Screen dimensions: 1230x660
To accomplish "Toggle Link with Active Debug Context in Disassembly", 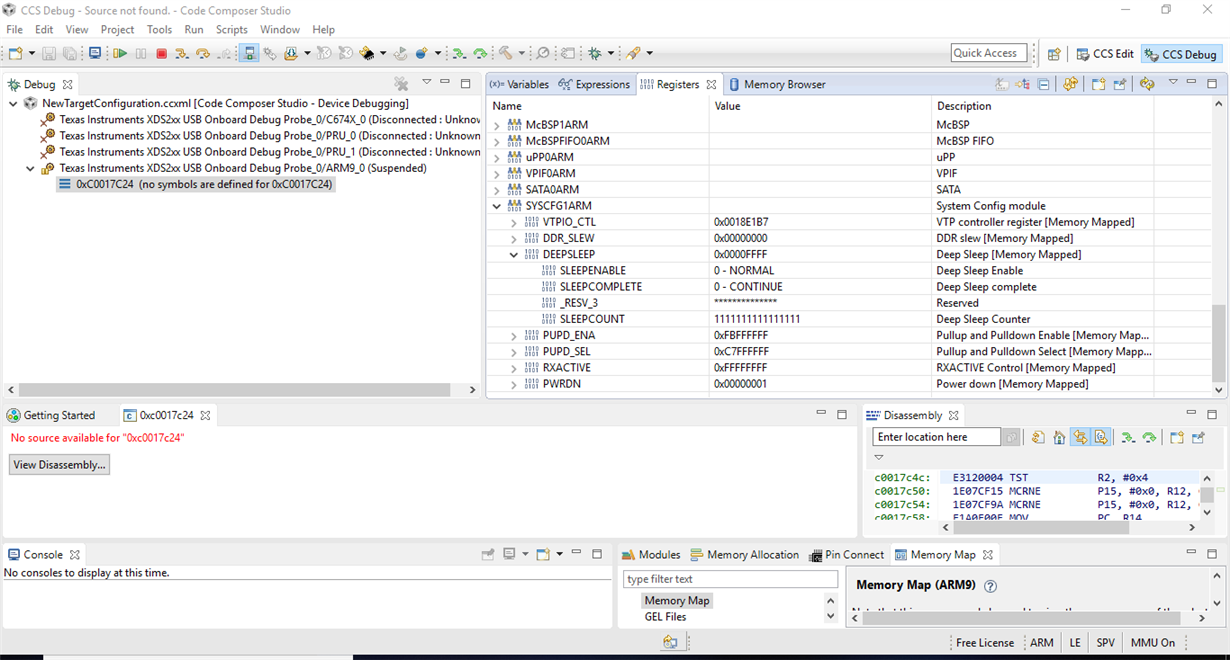I will coord(1080,437).
